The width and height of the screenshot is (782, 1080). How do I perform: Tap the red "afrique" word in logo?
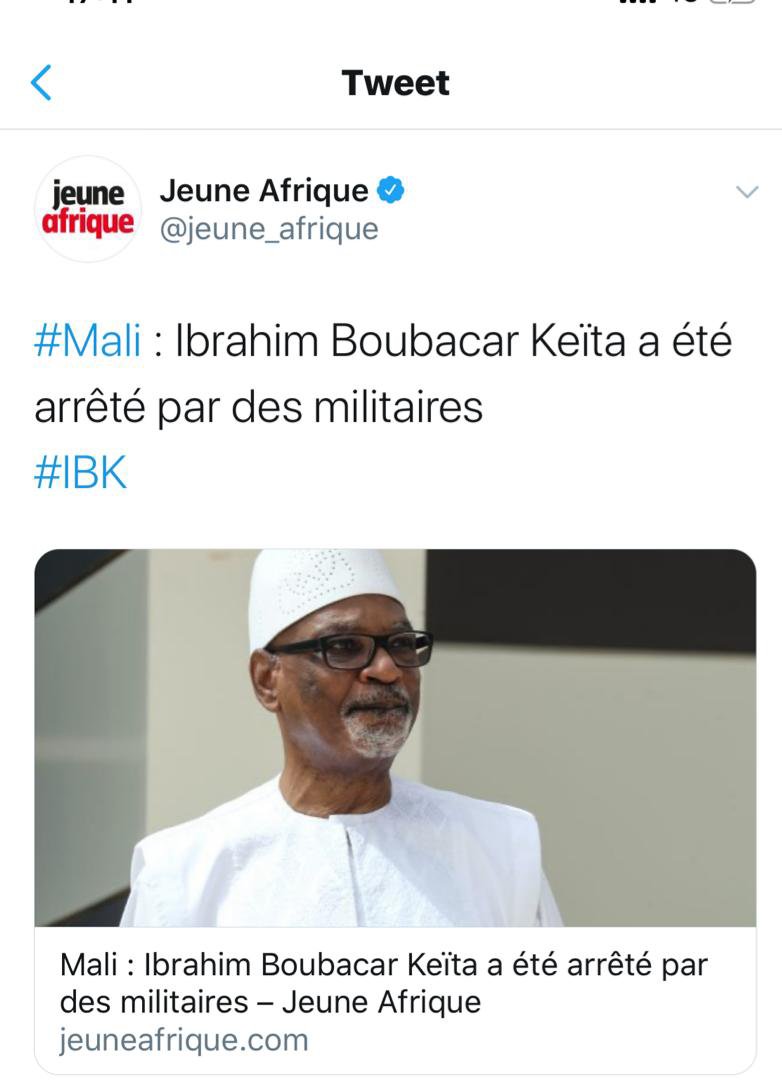click(88, 224)
